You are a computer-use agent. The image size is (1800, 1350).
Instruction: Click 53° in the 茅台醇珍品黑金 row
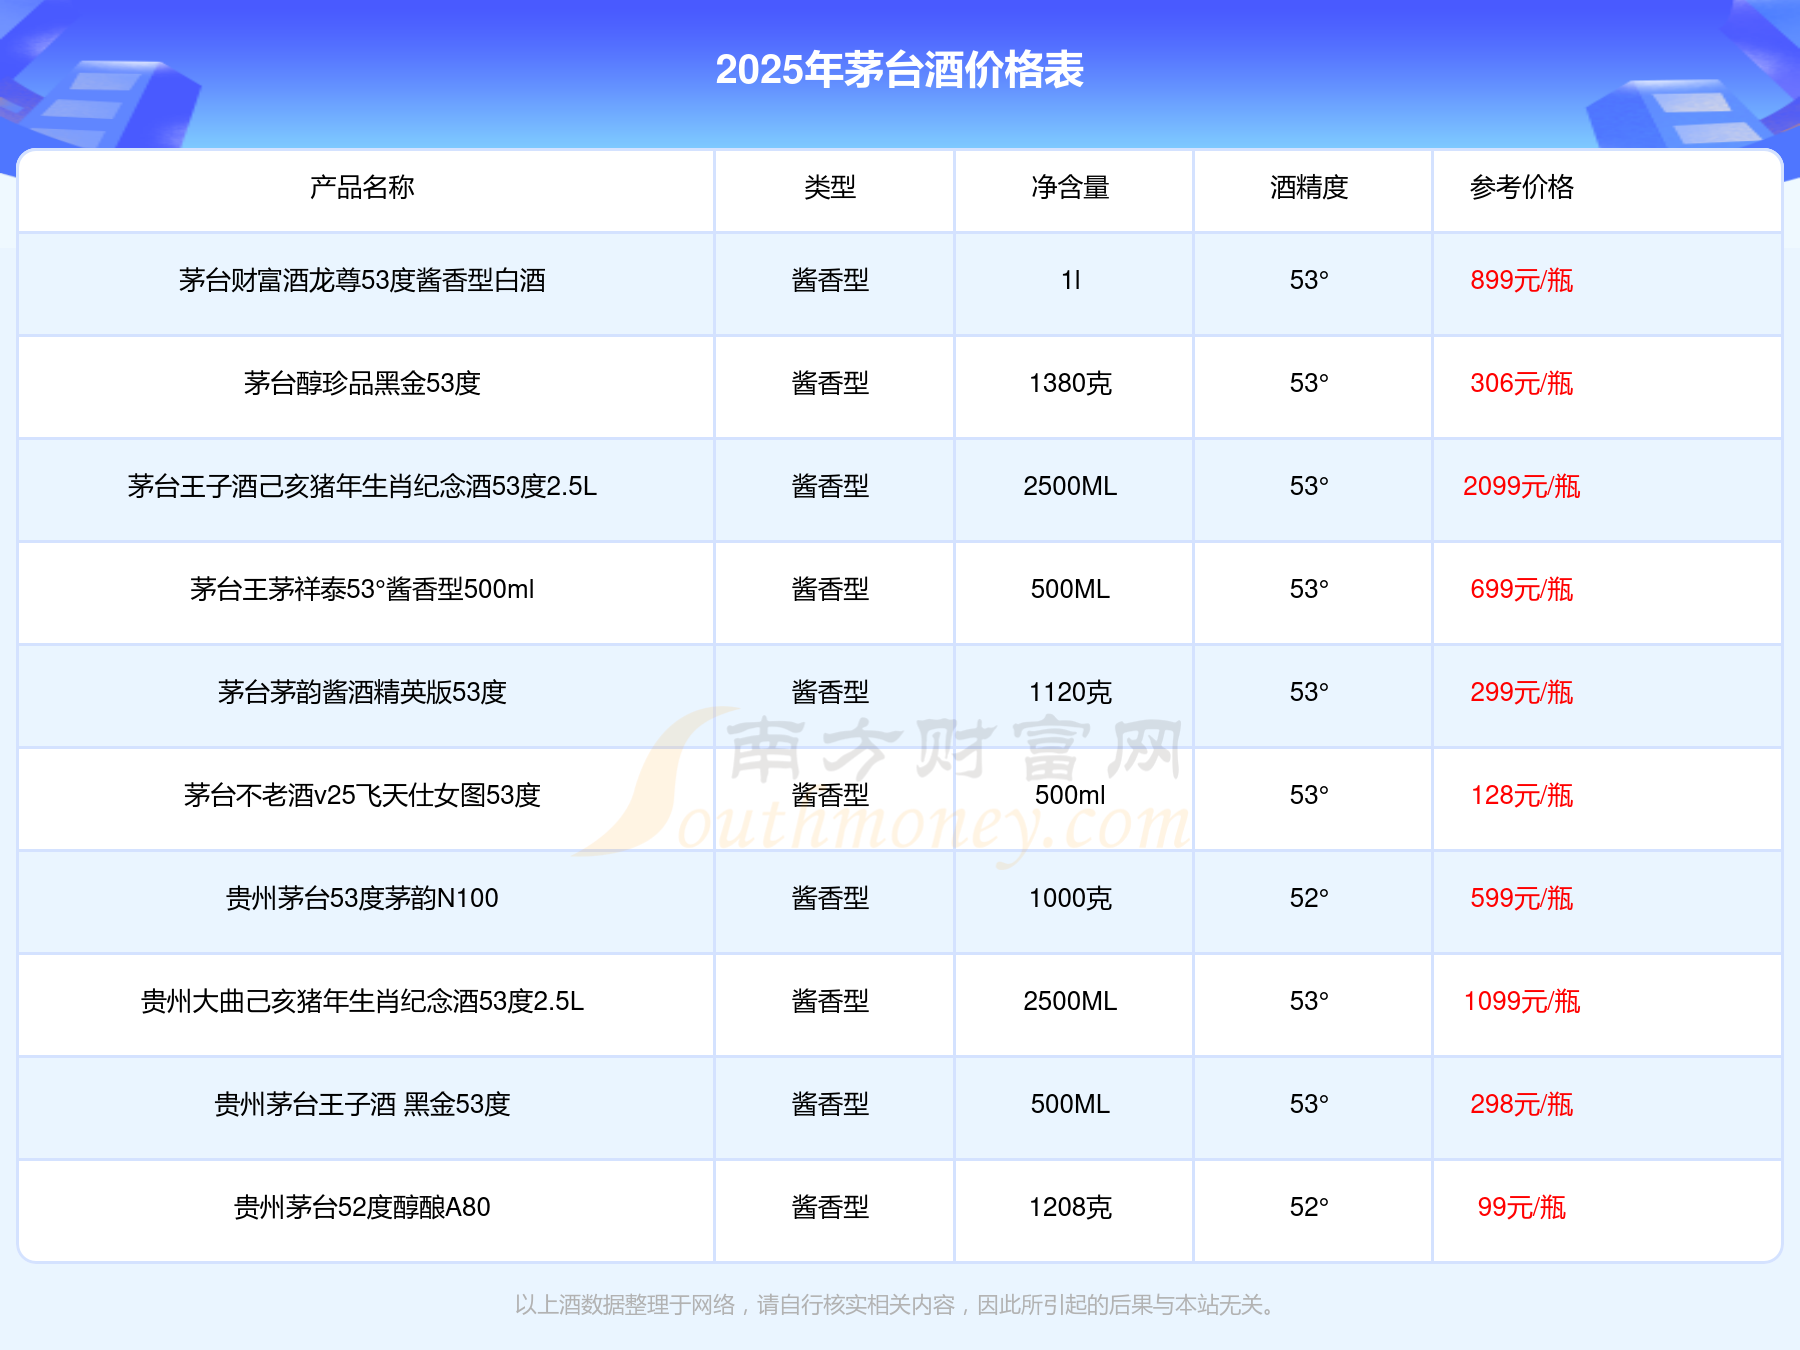[1309, 383]
